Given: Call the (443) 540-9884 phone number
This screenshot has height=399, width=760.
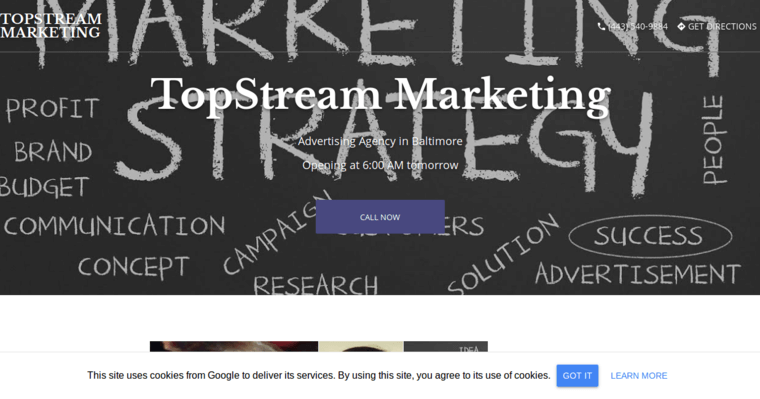Looking at the screenshot, I should [637, 27].
